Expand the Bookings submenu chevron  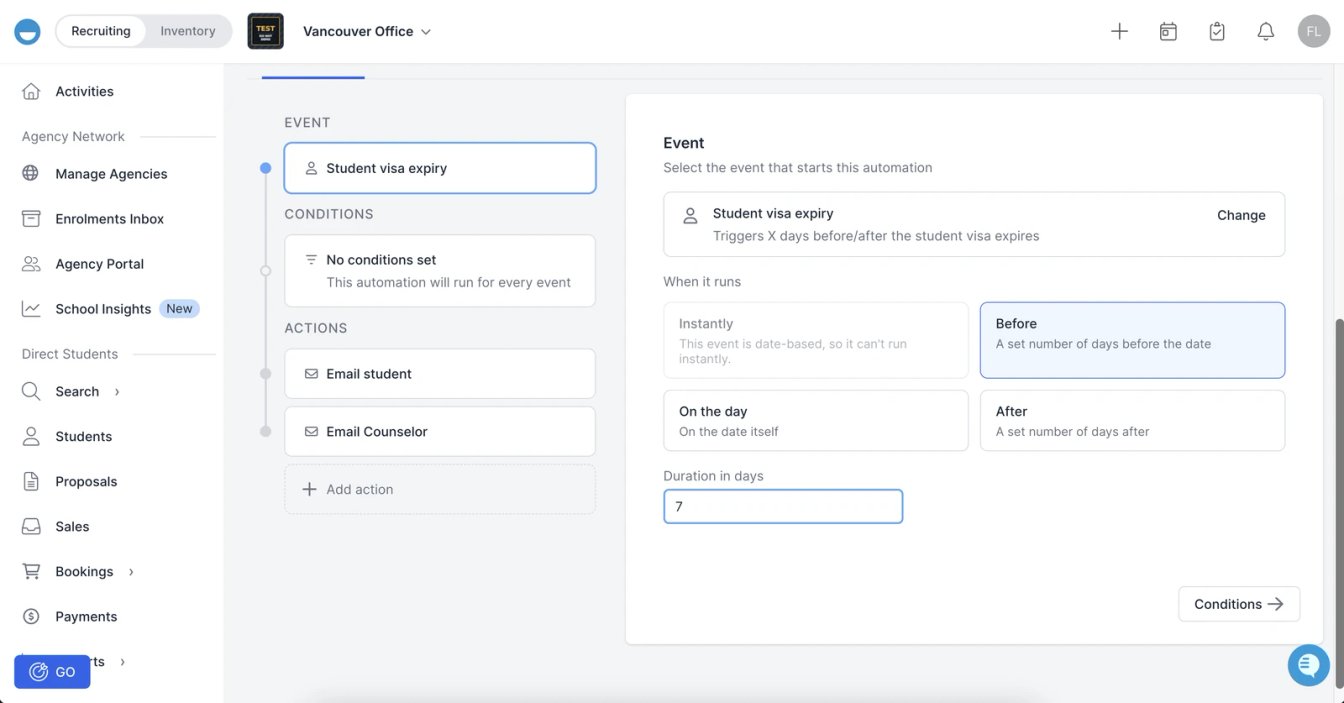coord(131,571)
